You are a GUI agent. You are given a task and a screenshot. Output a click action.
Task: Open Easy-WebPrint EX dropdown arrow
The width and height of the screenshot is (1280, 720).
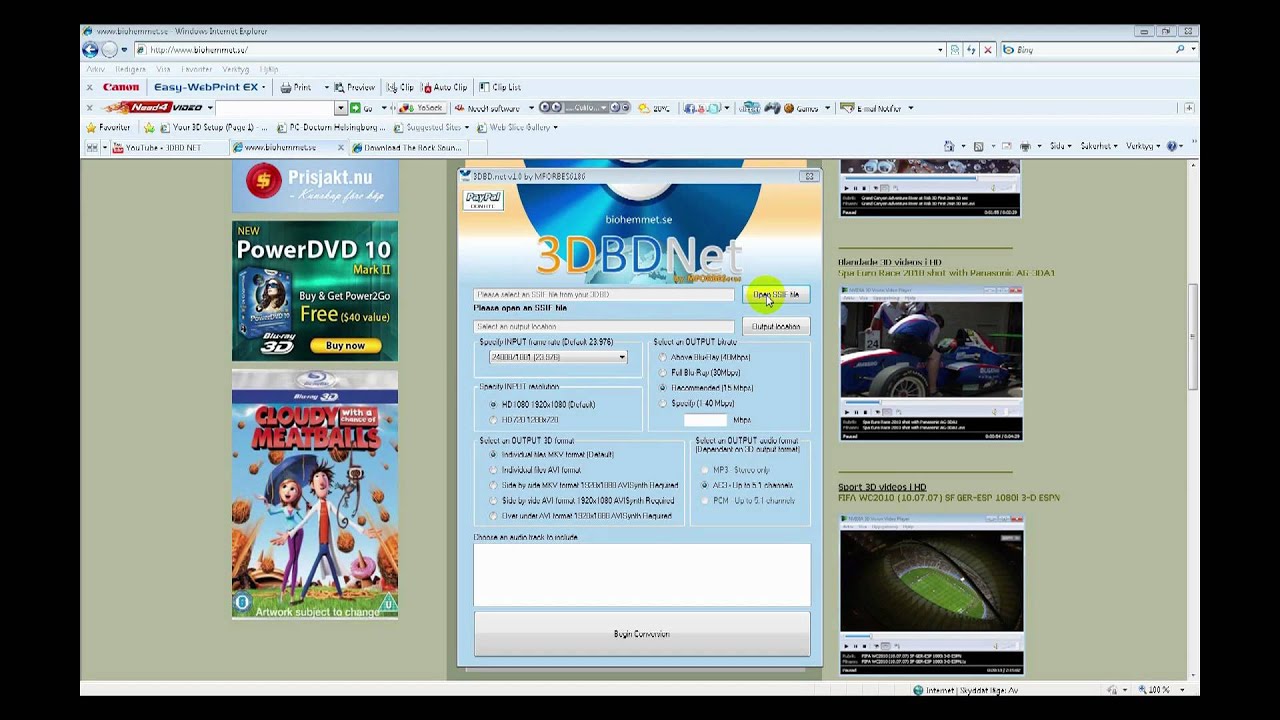(263, 87)
